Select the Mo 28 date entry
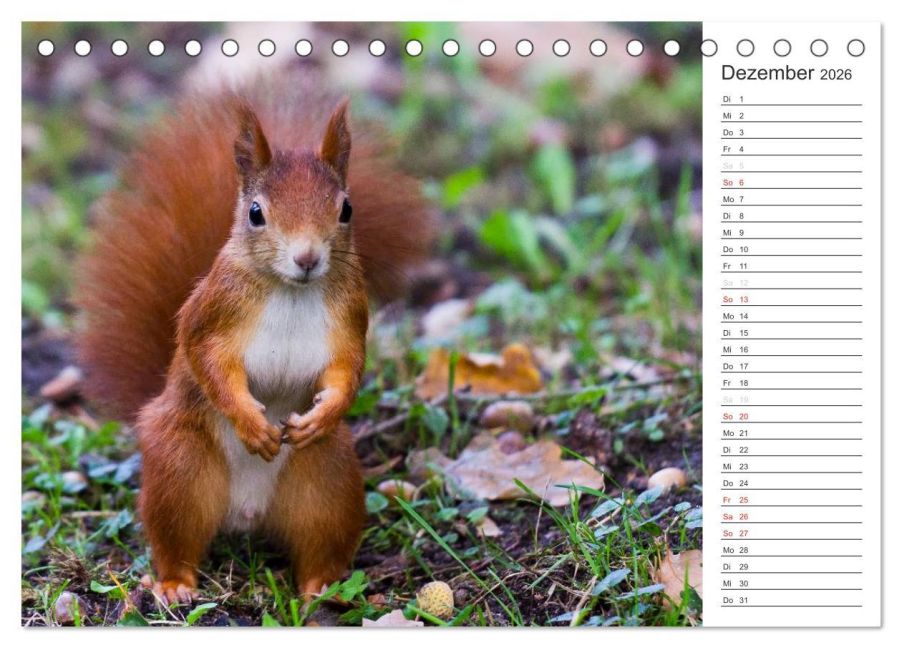902x648 pixels. (x=792, y=550)
